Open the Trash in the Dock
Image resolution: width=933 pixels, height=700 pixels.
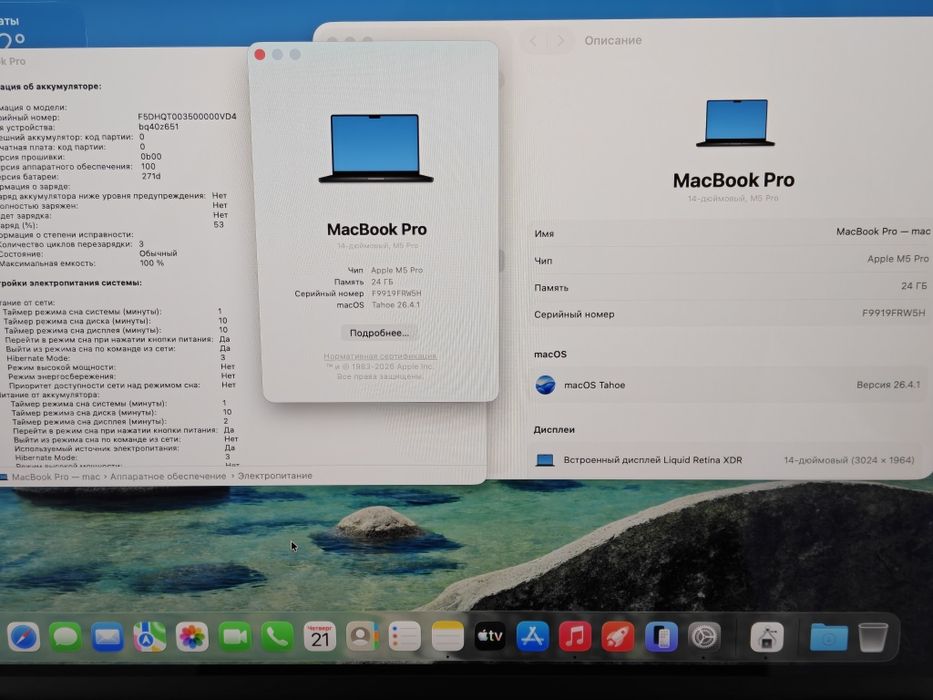tap(873, 637)
